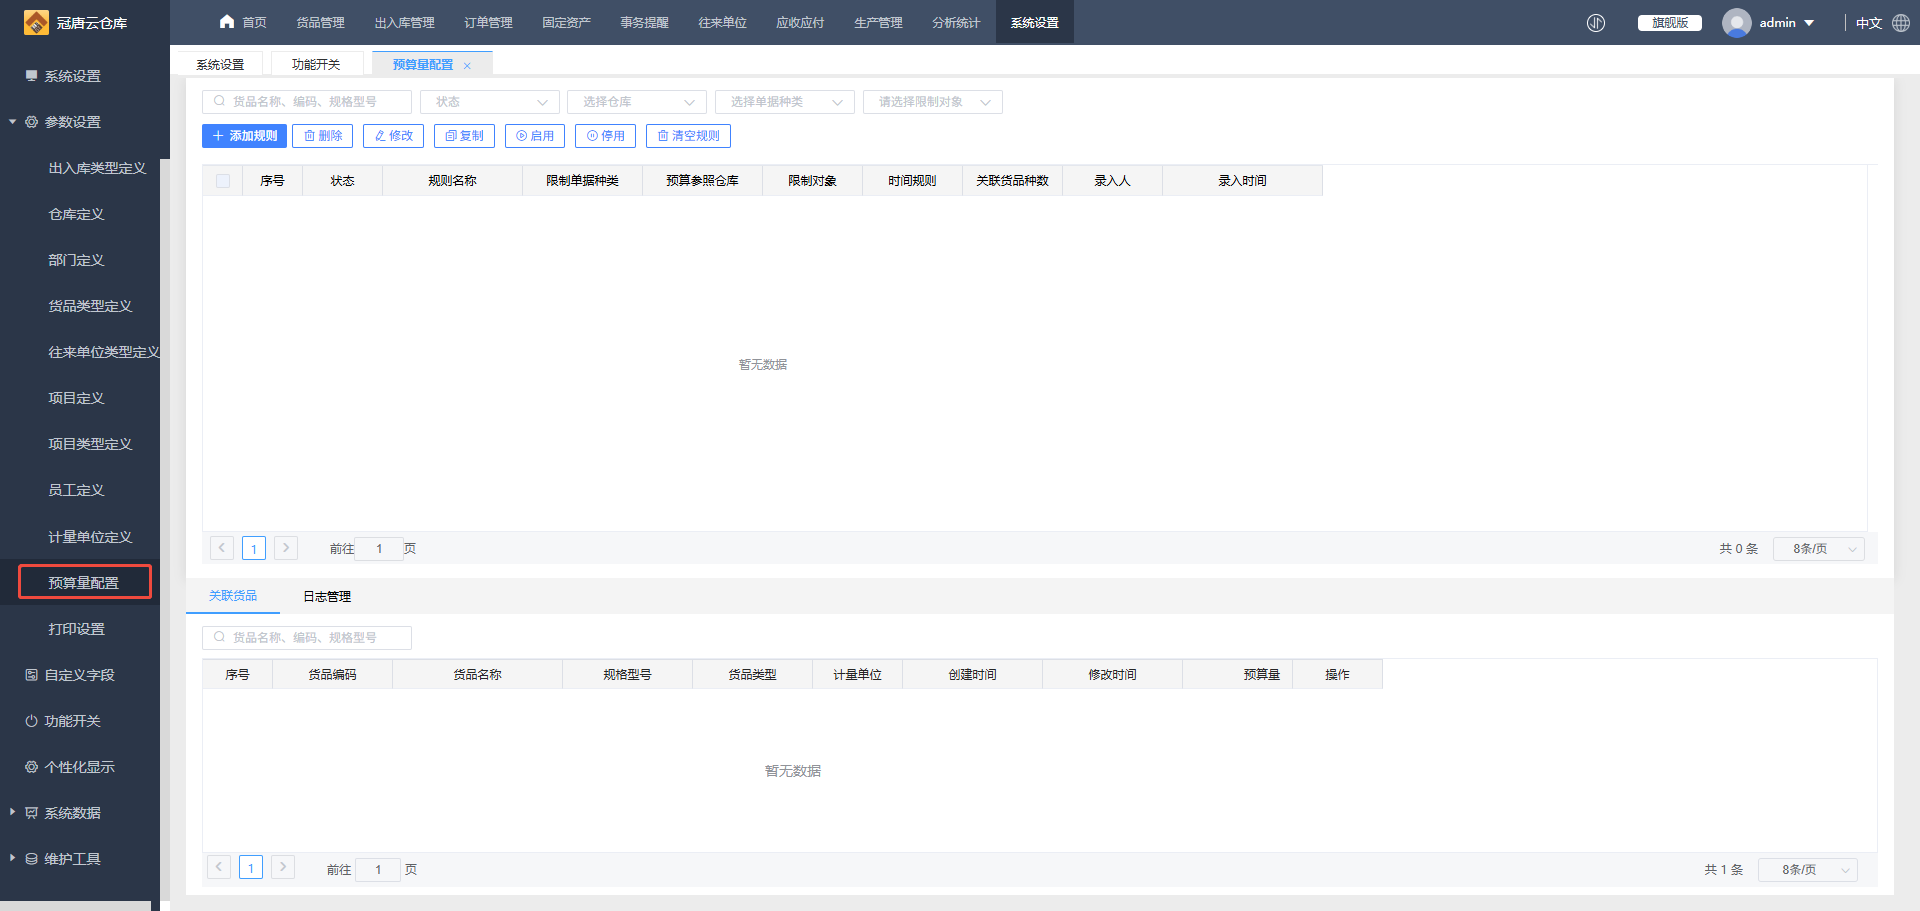
Task: Open the 选择单据种类 dropdown
Action: (x=785, y=102)
